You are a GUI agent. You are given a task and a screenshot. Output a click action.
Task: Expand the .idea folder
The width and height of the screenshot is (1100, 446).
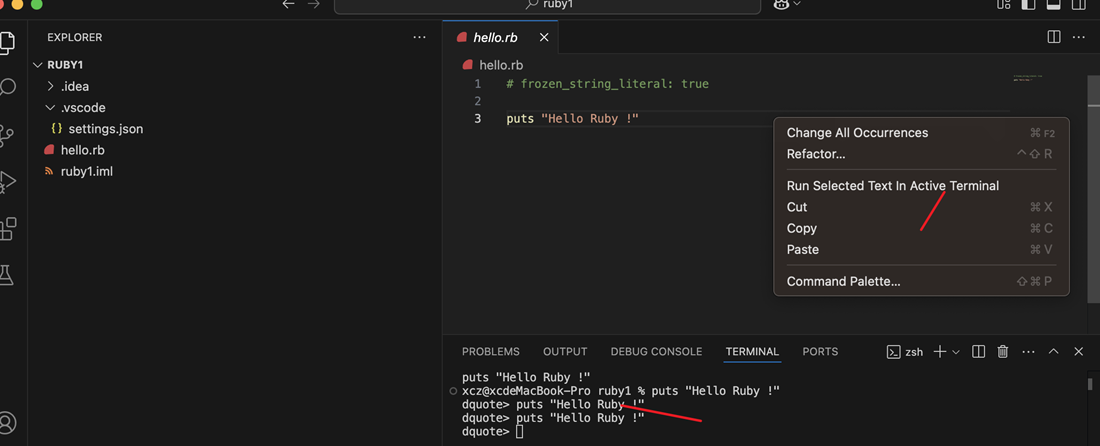coord(51,87)
